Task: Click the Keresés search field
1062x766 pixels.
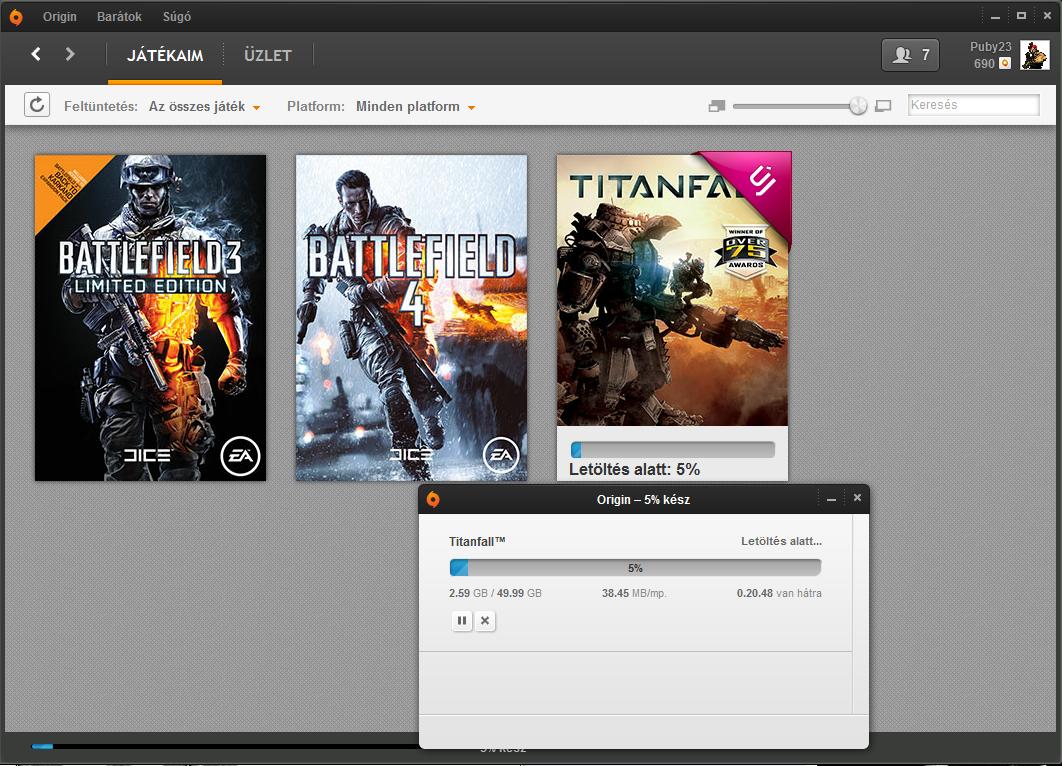Action: pyautogui.click(x=973, y=105)
